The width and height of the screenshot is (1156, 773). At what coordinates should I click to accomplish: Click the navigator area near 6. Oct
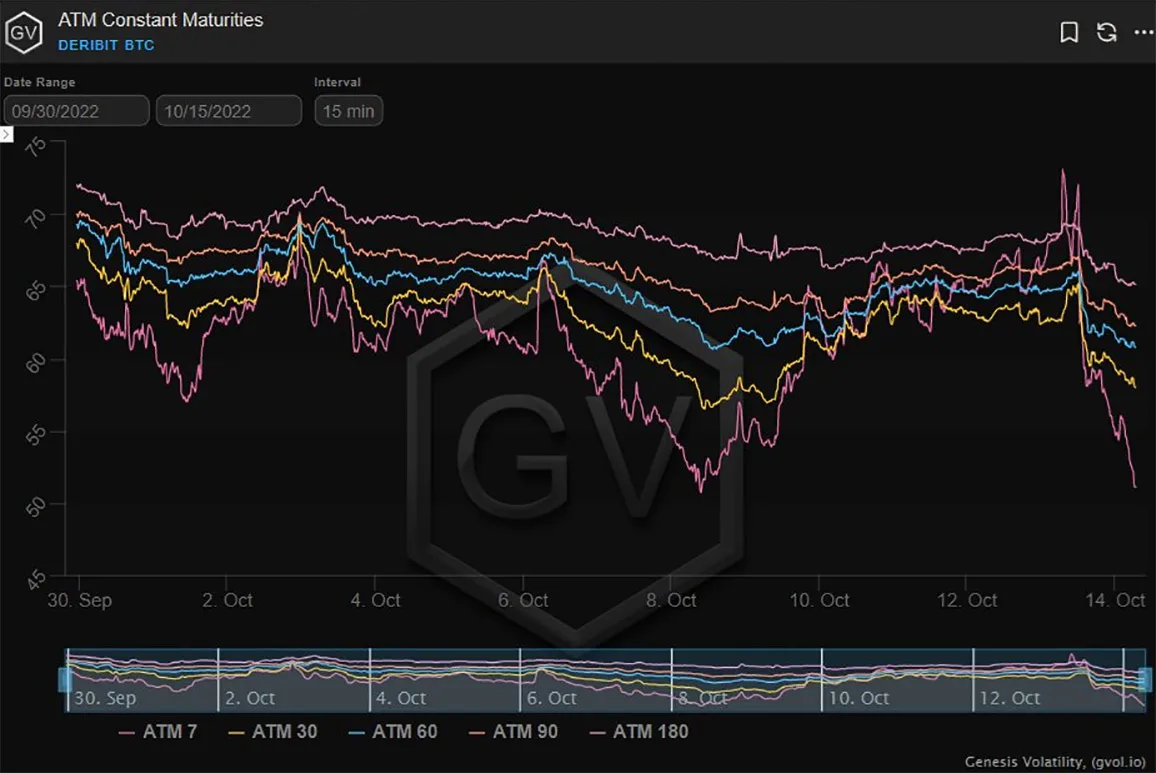(x=551, y=698)
